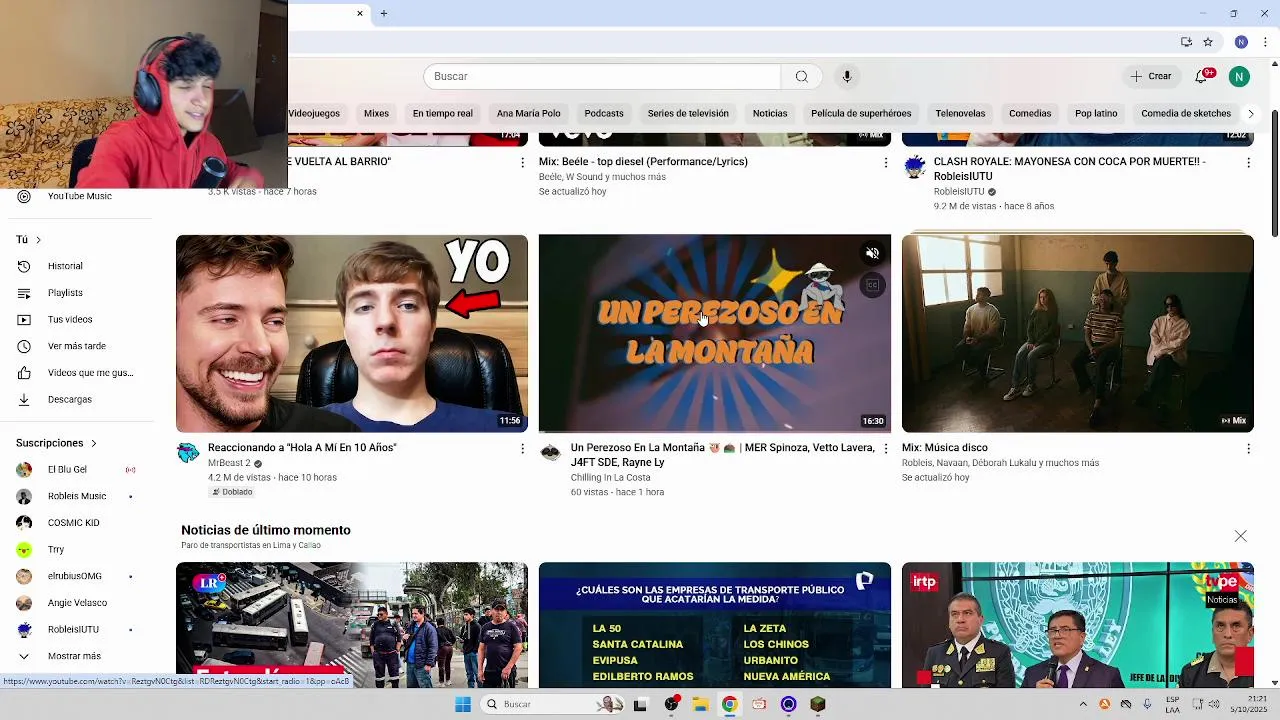Open YouTube notifications bell
Viewport: 1280px width, 720px height.
pyautogui.click(x=1203, y=76)
